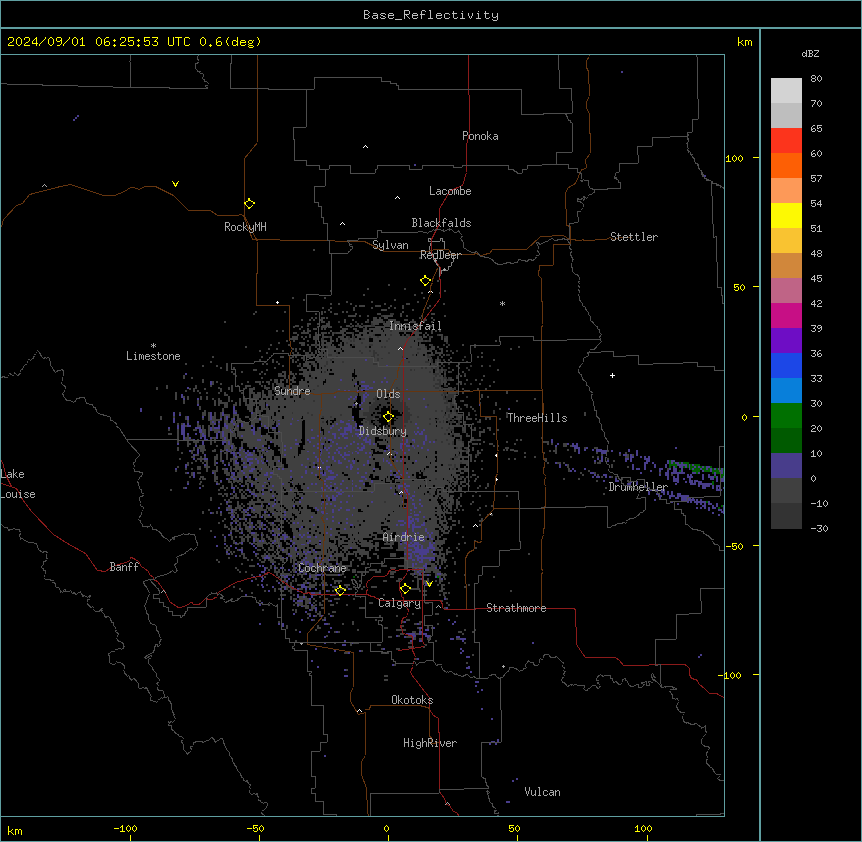
Task: Select the purple 39-36 legend swatch
Action: [x=786, y=340]
